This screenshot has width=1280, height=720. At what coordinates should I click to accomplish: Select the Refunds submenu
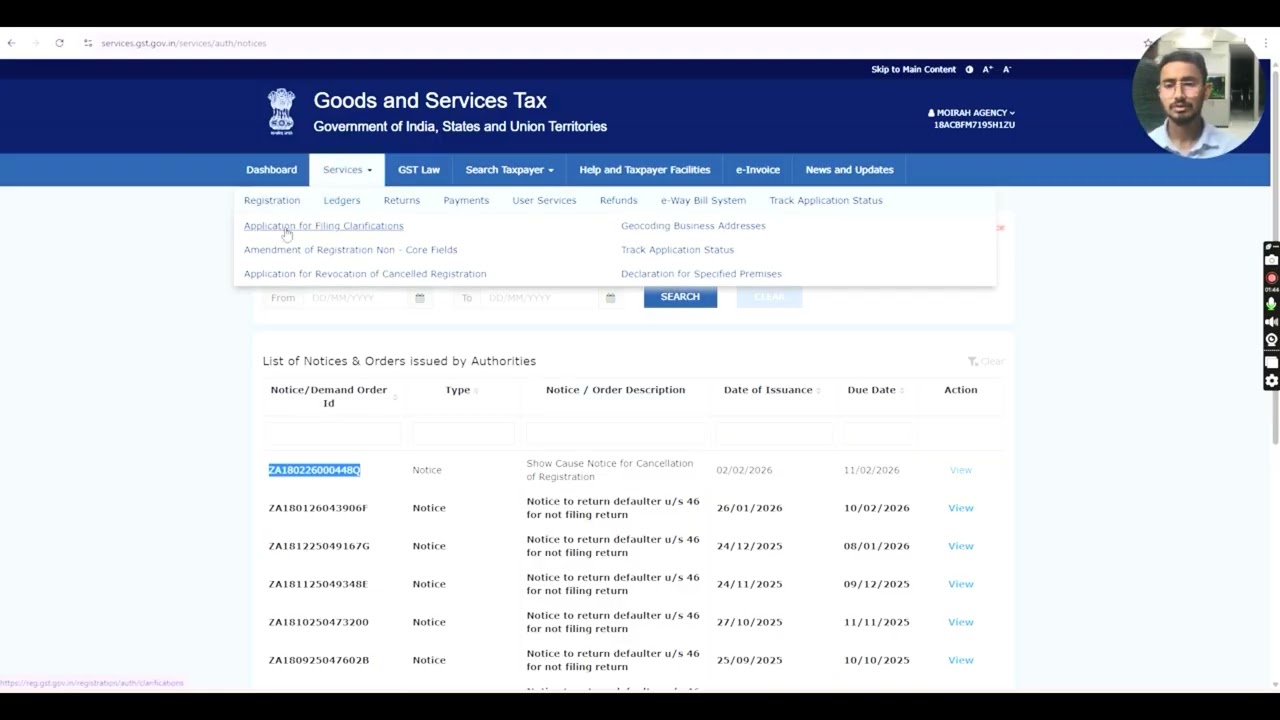pyautogui.click(x=618, y=201)
